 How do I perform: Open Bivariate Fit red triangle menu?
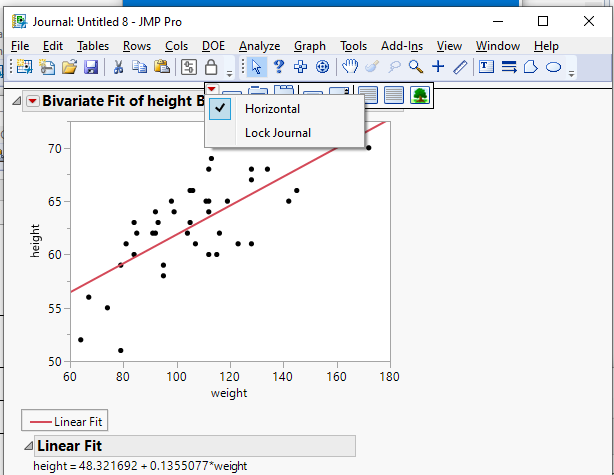coord(33,101)
